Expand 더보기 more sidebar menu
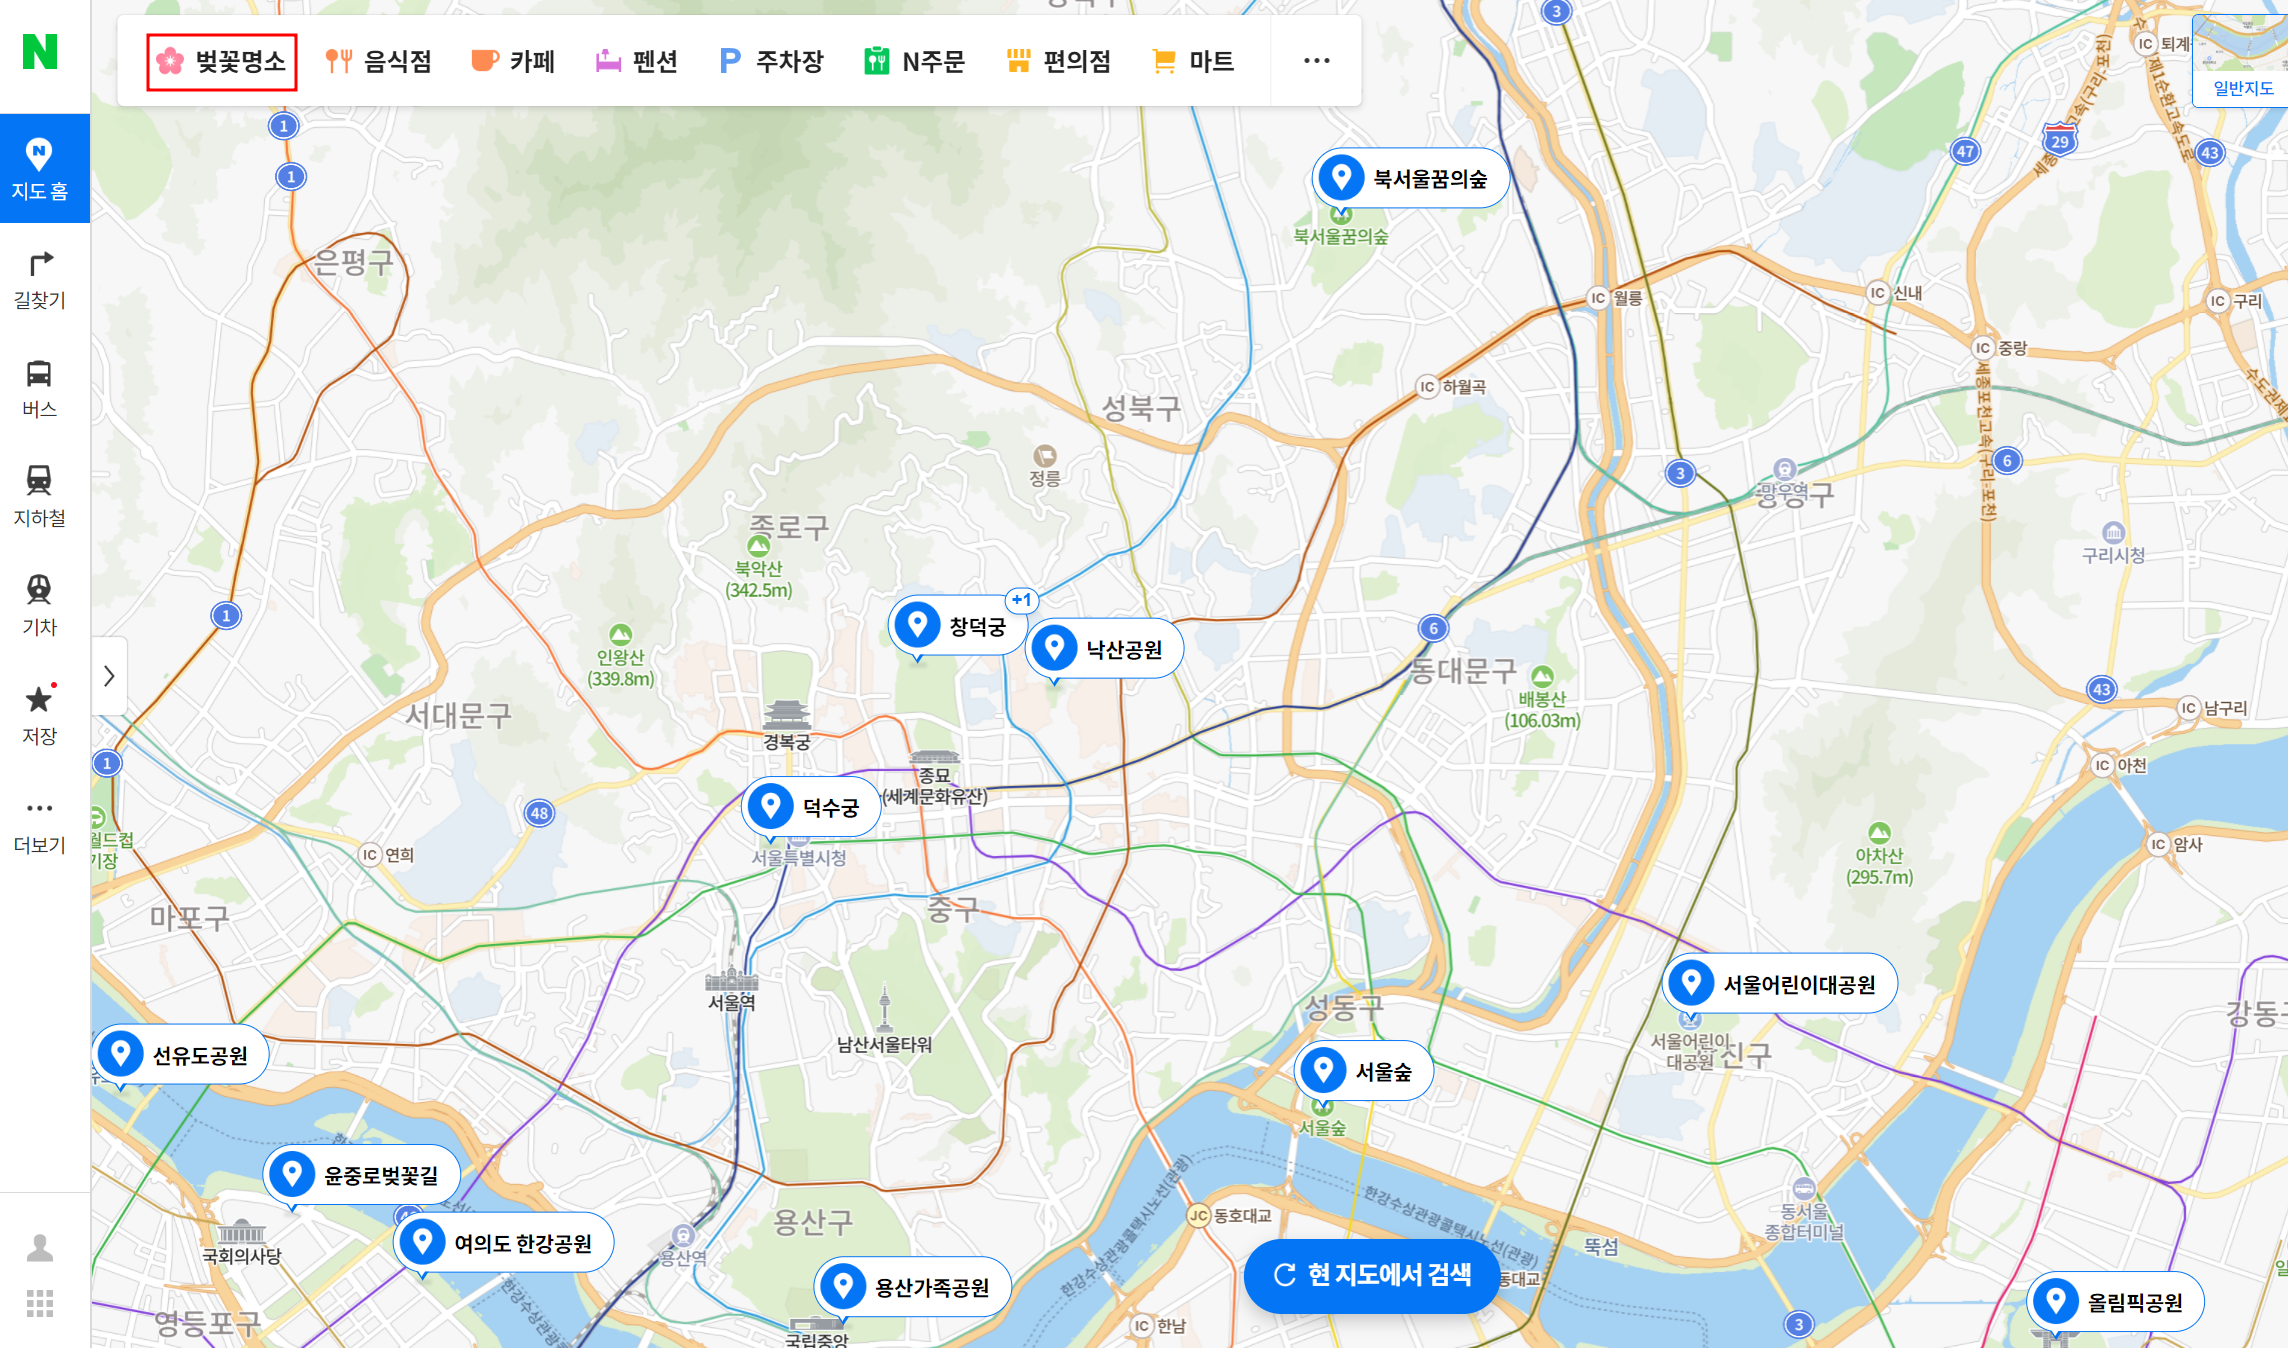The image size is (2288, 1348). [40, 824]
